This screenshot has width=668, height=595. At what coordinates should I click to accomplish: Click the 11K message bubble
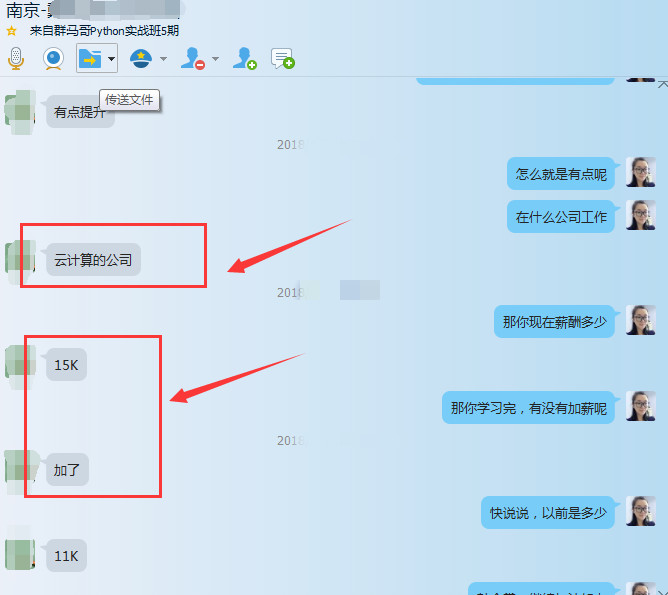click(x=66, y=556)
